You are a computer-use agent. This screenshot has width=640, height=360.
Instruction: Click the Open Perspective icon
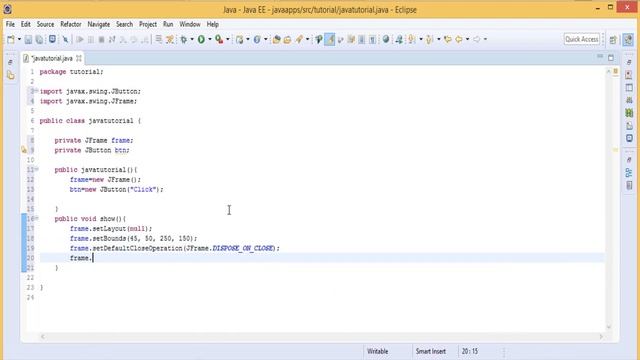coord(613,40)
